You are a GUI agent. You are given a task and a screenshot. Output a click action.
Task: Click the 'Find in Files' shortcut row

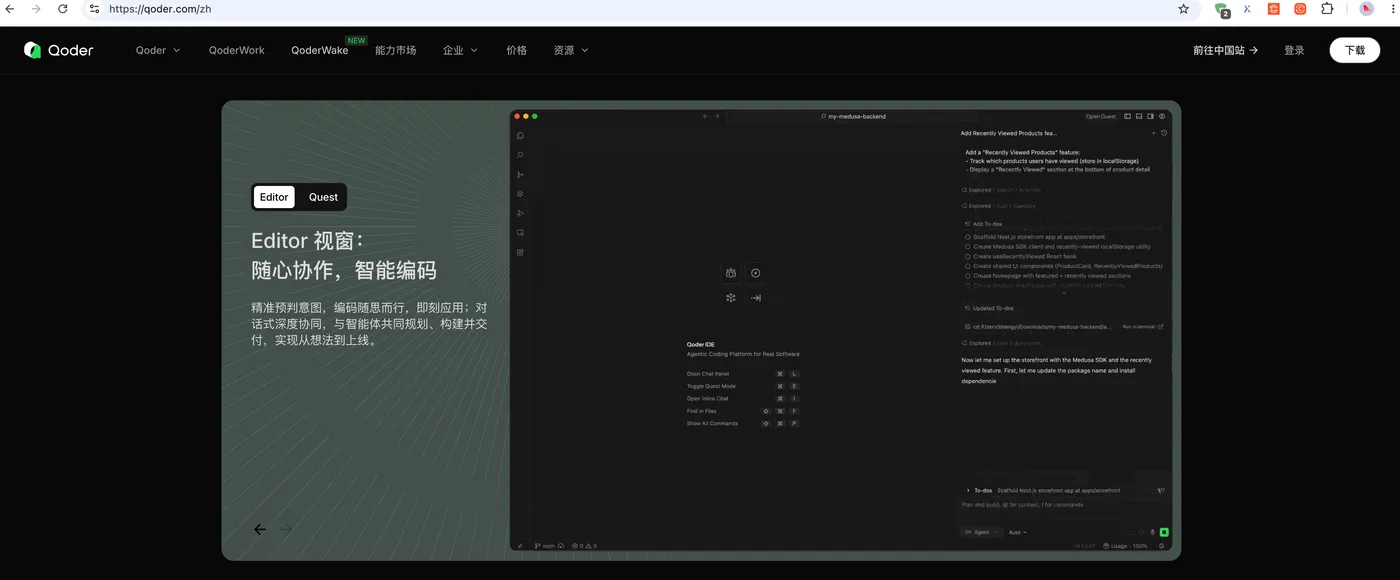(x=743, y=411)
